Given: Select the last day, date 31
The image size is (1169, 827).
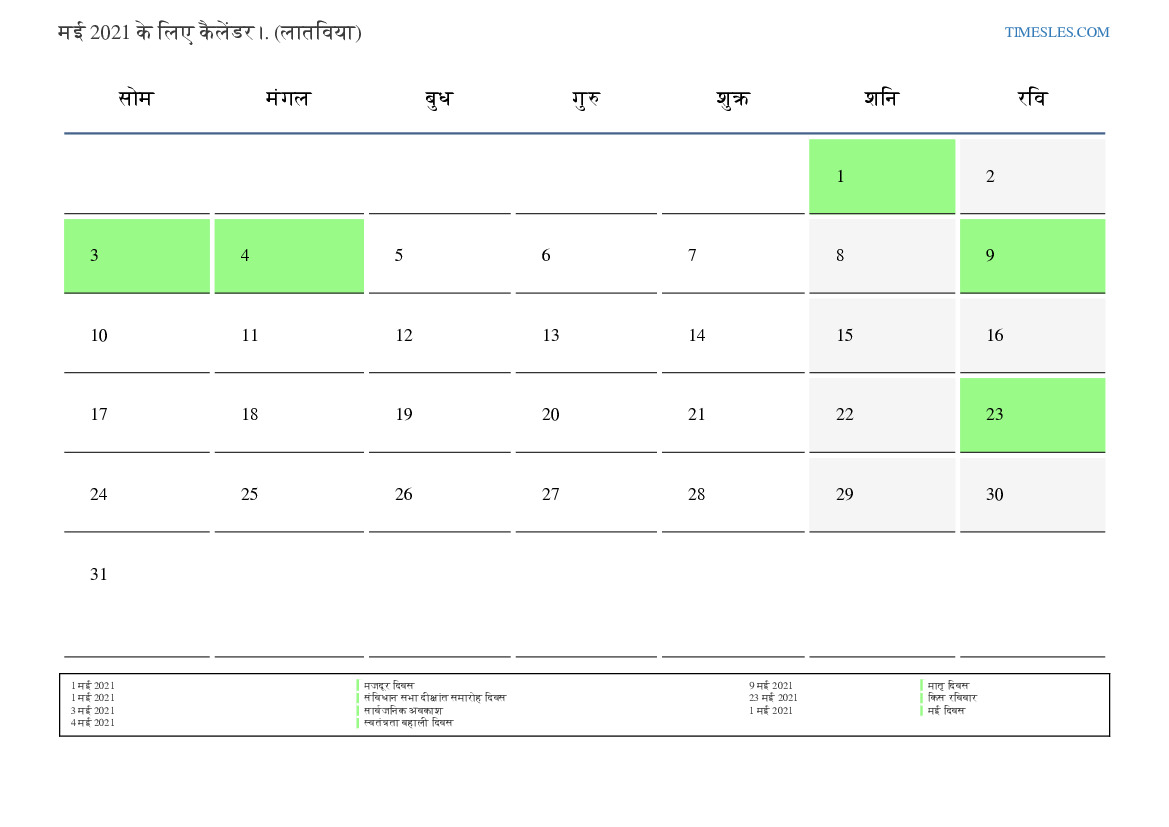Looking at the screenshot, I should click(x=136, y=574).
